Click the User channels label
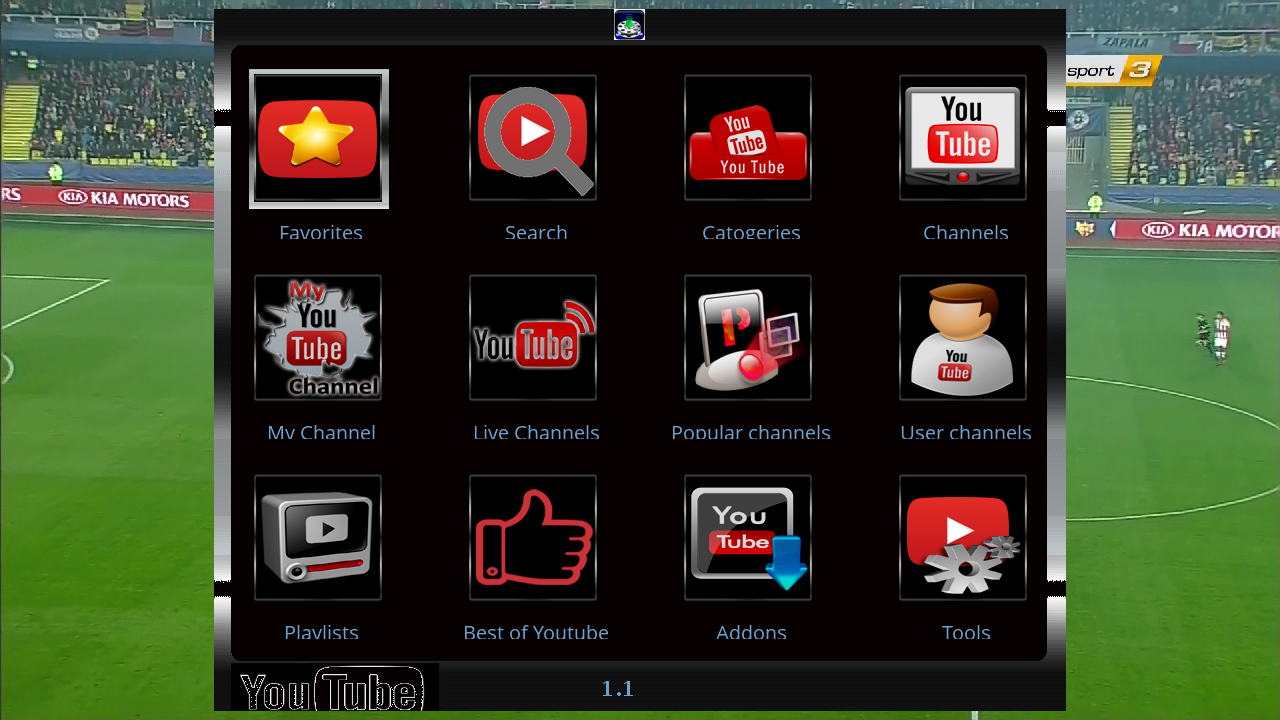This screenshot has width=1280, height=720. (x=966, y=432)
